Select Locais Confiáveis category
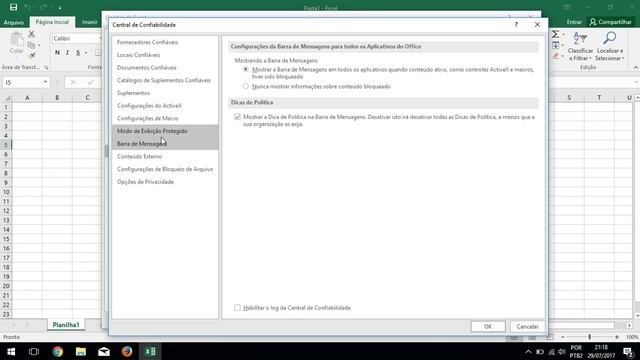The height and width of the screenshot is (360, 640). [165, 55]
